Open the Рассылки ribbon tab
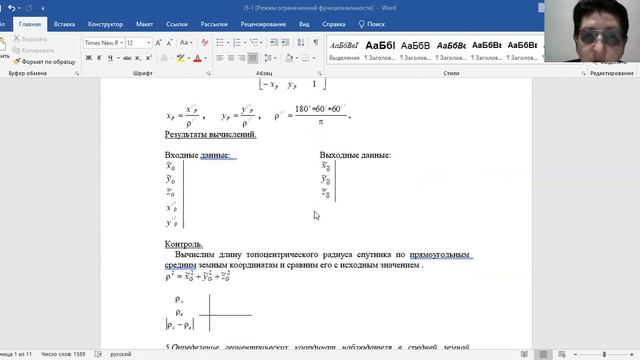The height and width of the screenshot is (360, 640). pos(214,24)
